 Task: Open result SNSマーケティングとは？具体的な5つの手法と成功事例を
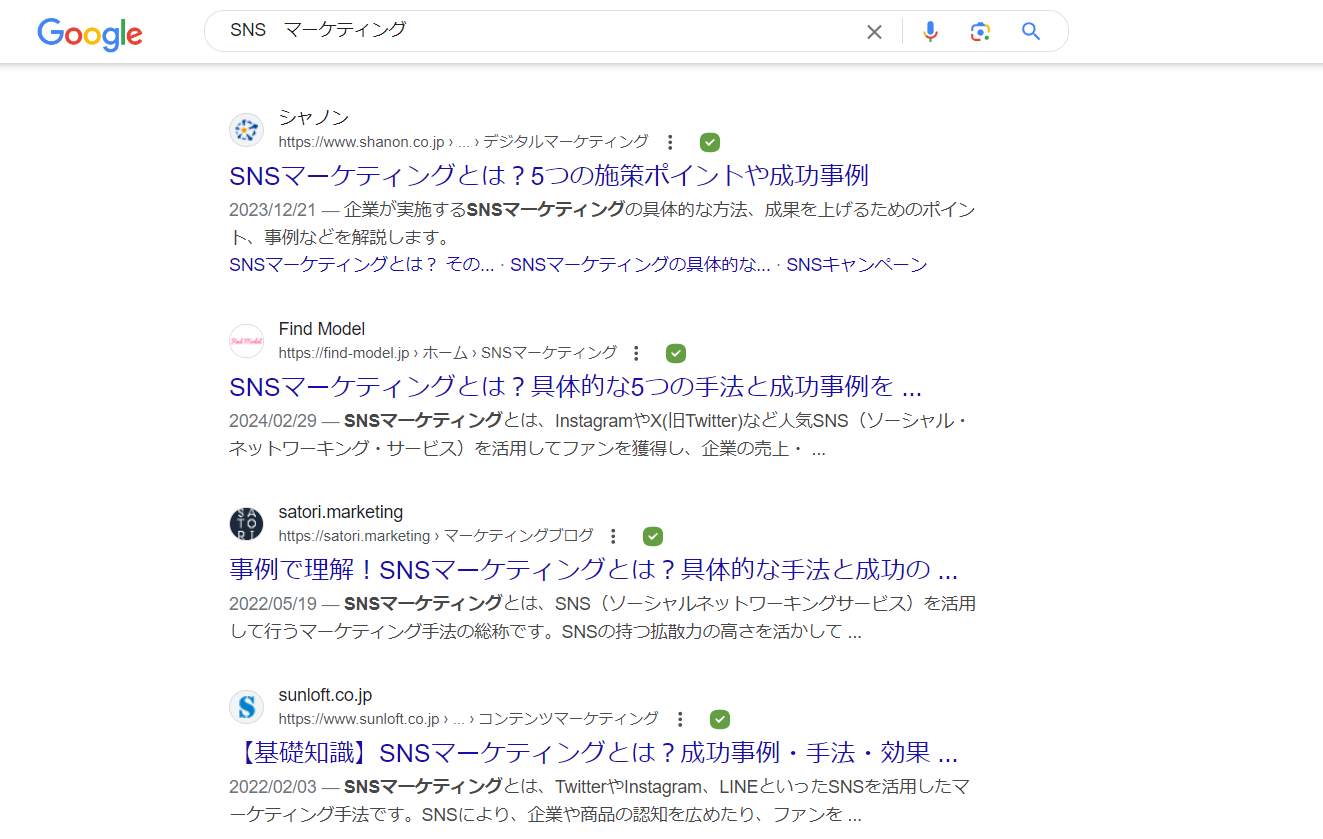coord(575,387)
